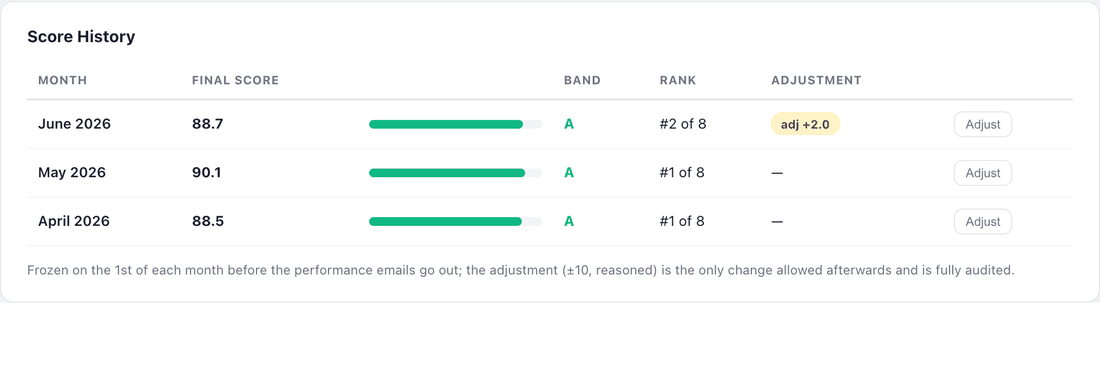Select the adj +2.0 adjustment badge
The height and width of the screenshot is (375, 1100).
coord(805,124)
